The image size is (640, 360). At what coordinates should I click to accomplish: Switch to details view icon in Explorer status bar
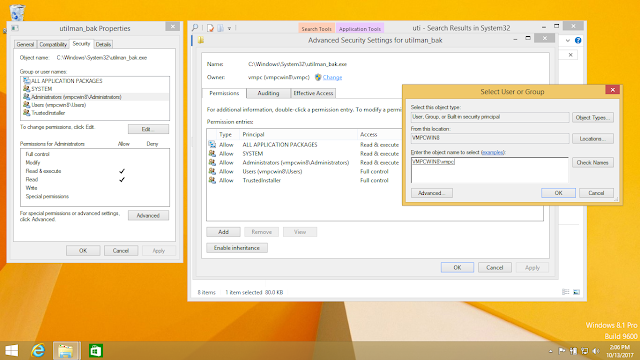[566, 292]
